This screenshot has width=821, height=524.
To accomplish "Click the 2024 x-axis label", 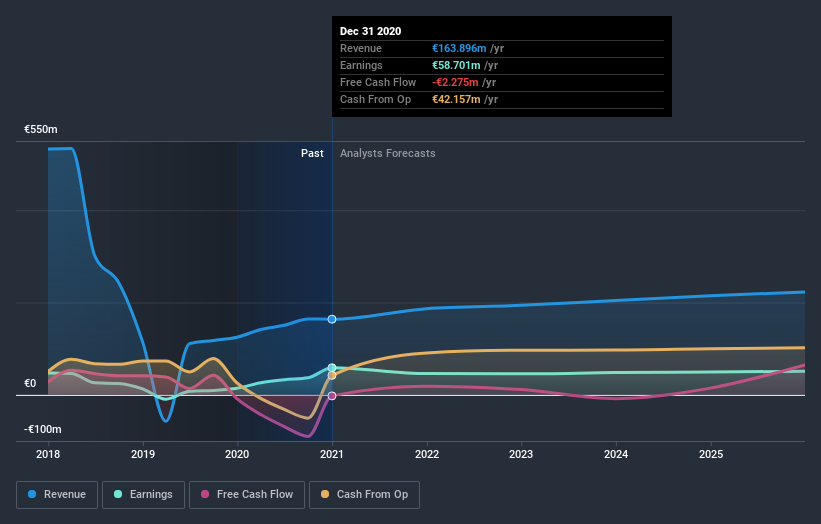I will coord(616,454).
